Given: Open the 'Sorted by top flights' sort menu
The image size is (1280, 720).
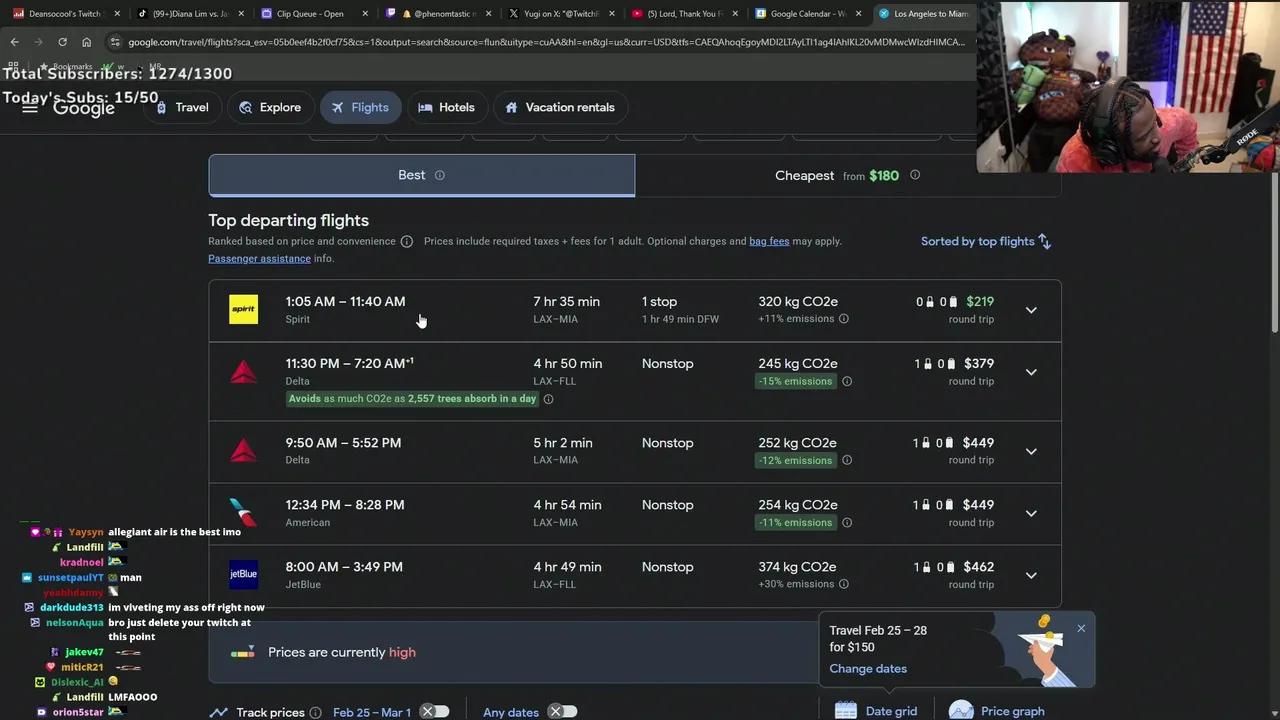Looking at the screenshot, I should point(985,241).
